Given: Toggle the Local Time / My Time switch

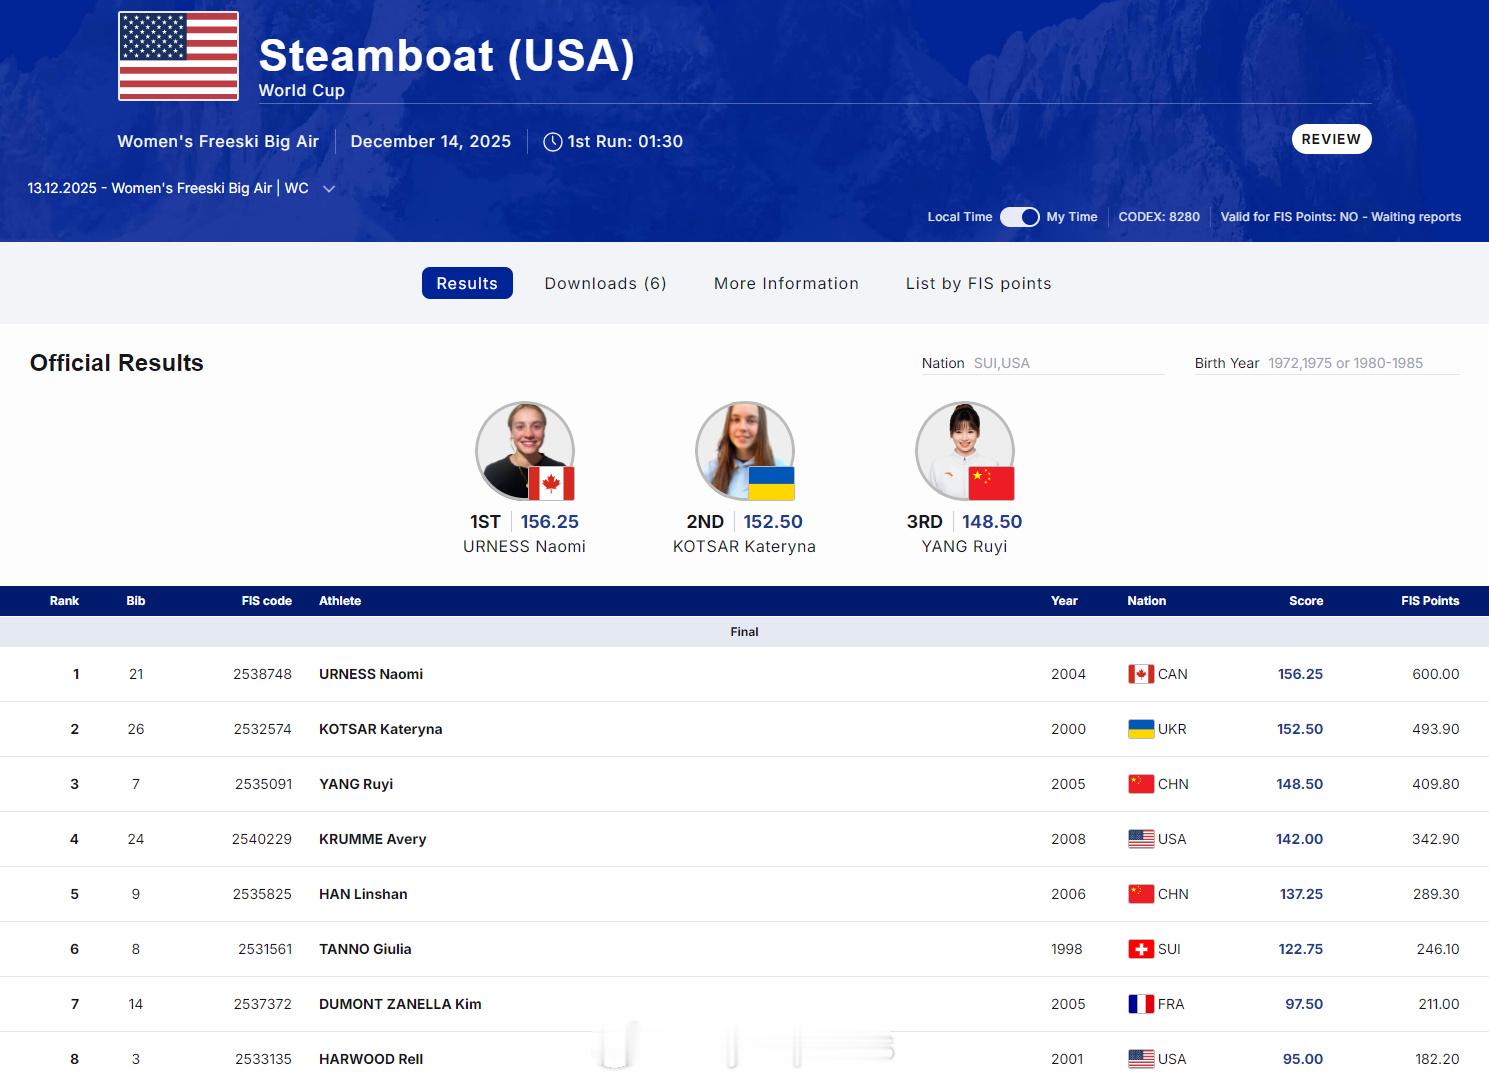Looking at the screenshot, I should click(x=1019, y=217).
